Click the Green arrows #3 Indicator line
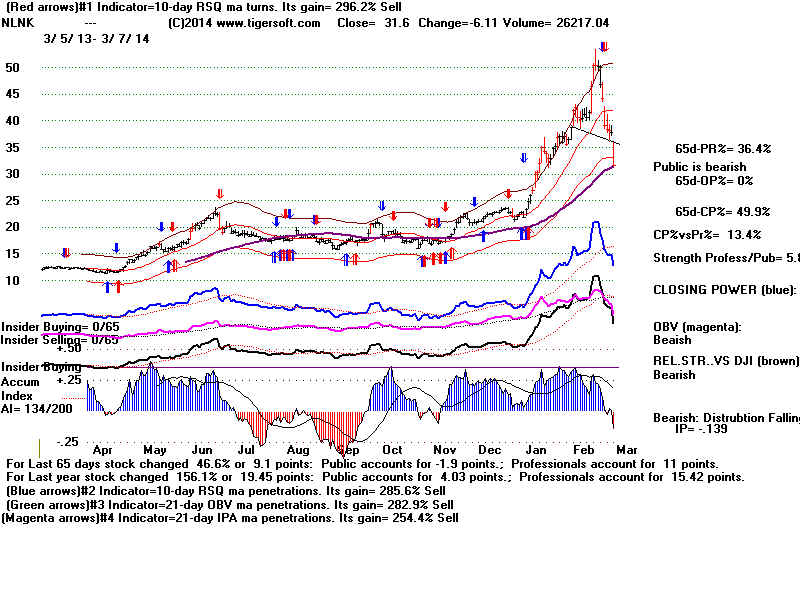800x600 pixels. pyautogui.click(x=230, y=505)
